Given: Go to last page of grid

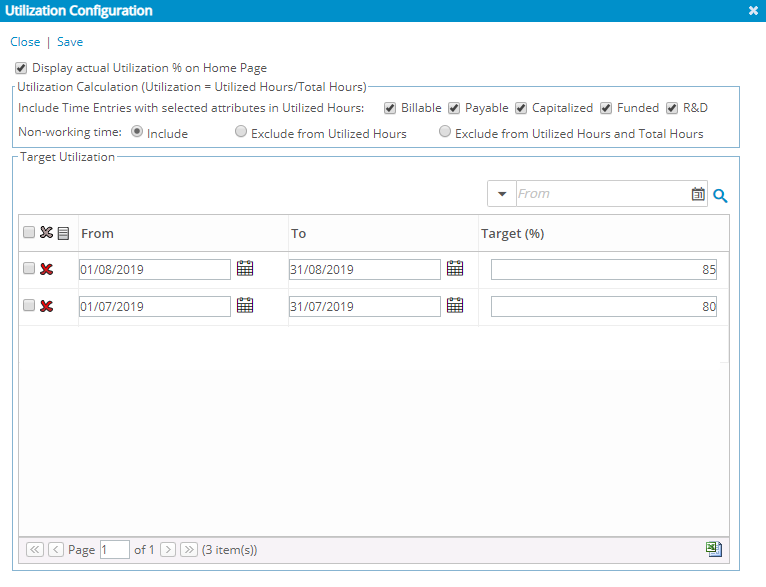Looking at the screenshot, I should pyautogui.click(x=189, y=549).
